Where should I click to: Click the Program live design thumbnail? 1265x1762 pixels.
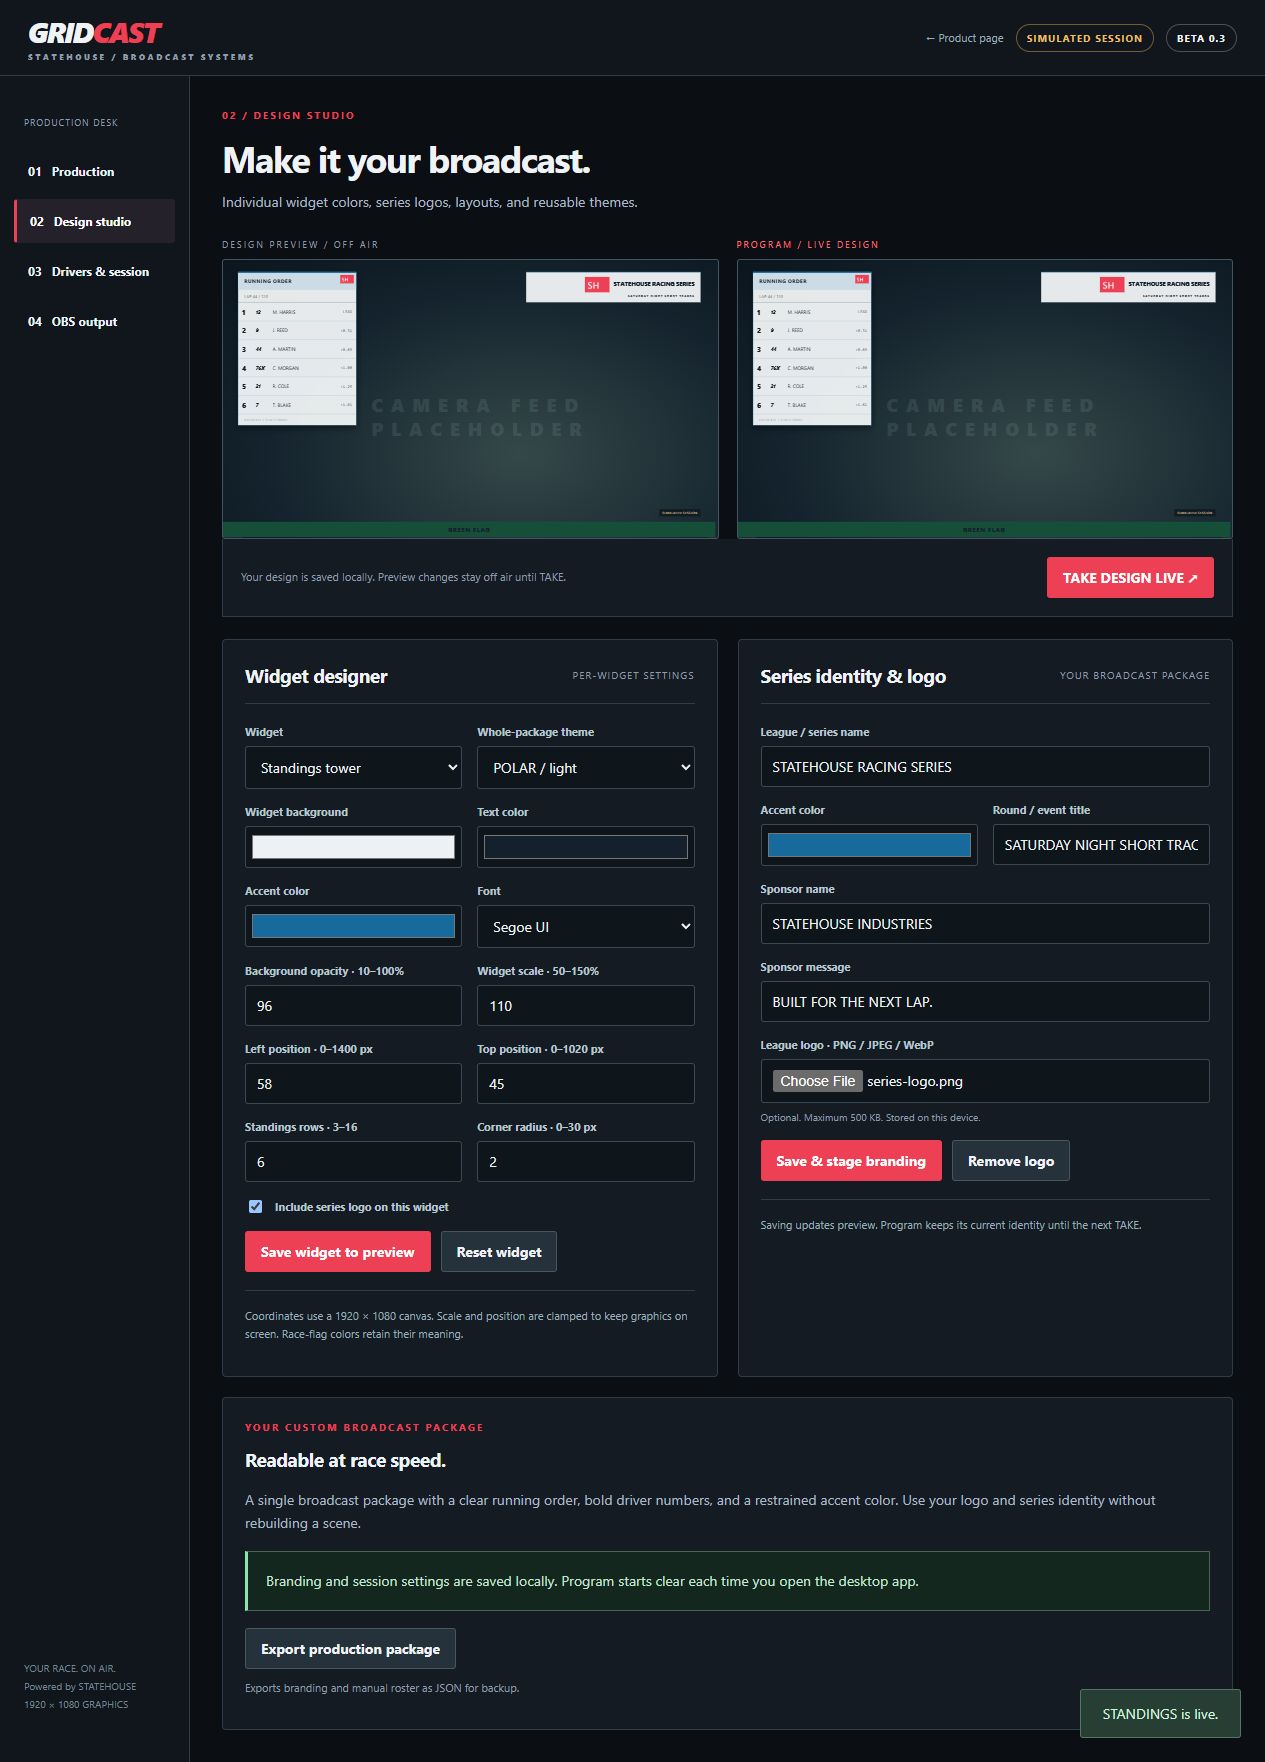point(984,399)
